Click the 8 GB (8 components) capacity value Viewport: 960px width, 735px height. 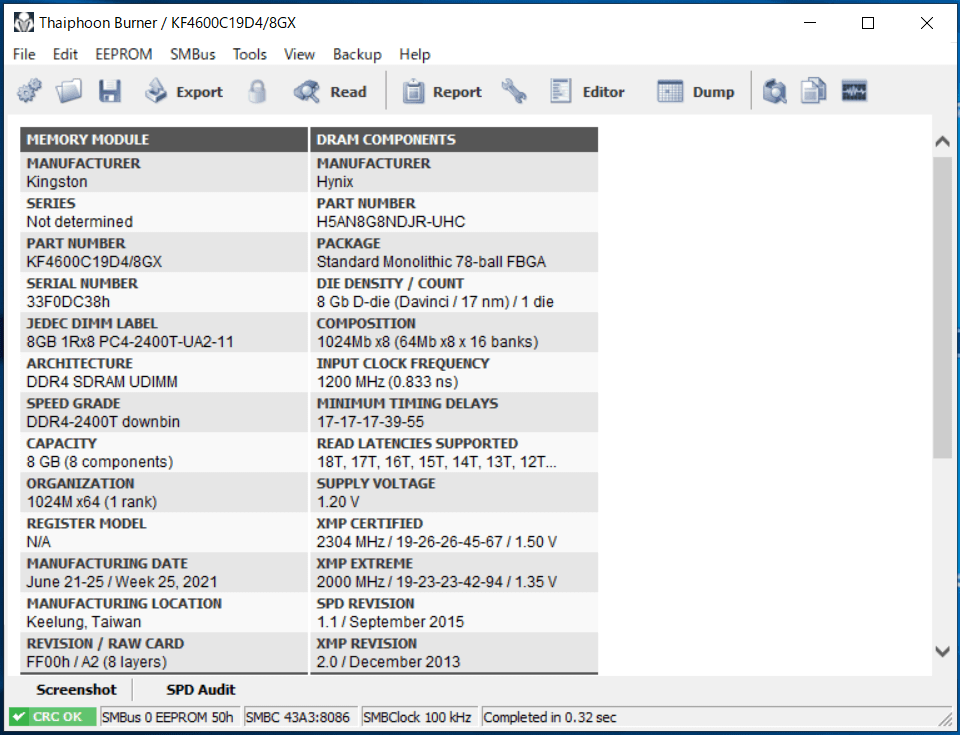coord(100,462)
